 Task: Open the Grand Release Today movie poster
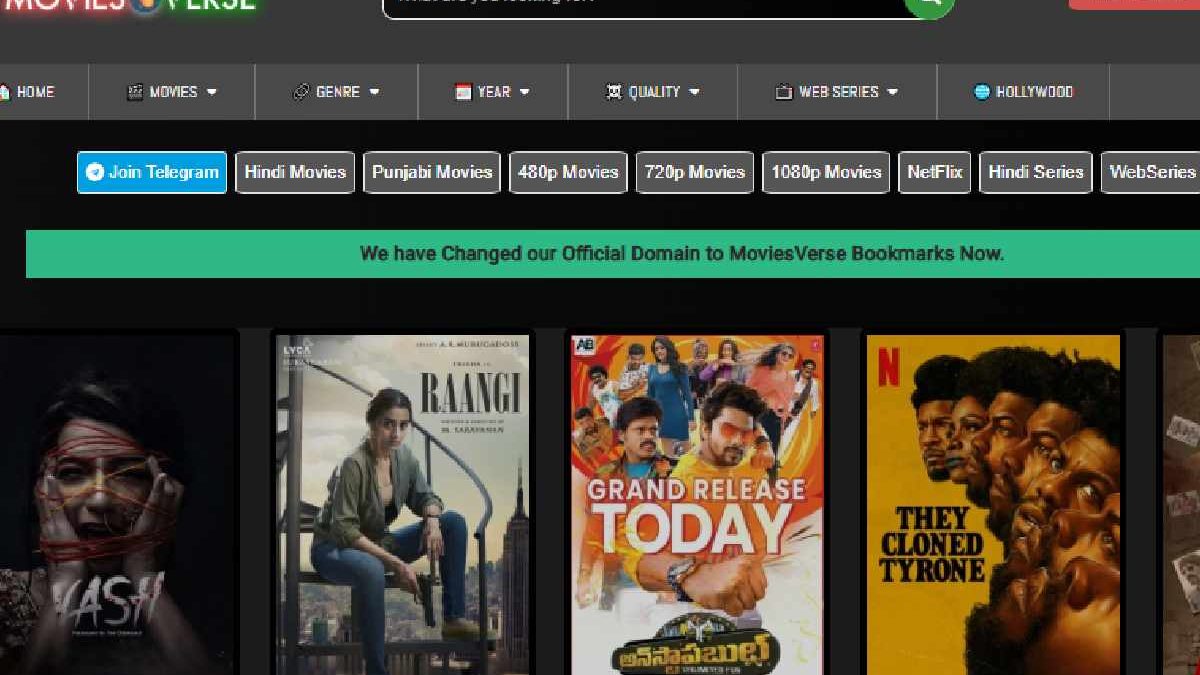click(x=697, y=505)
